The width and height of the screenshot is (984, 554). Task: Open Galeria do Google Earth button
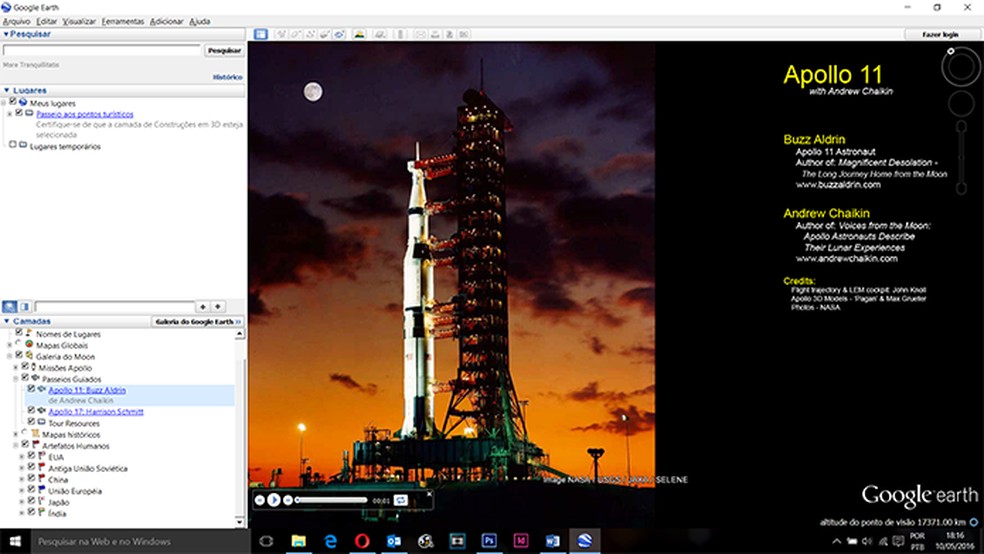[x=198, y=321]
